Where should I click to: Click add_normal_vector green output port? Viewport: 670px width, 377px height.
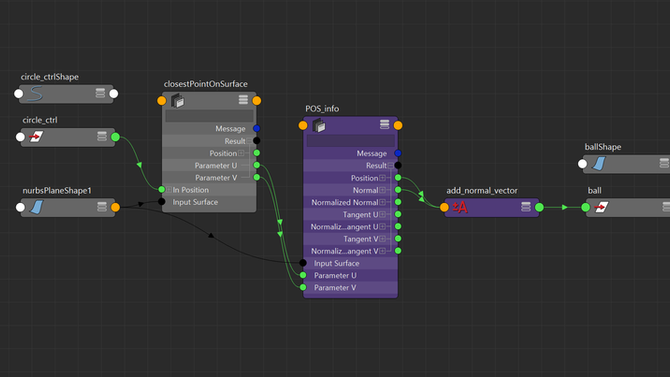point(539,207)
